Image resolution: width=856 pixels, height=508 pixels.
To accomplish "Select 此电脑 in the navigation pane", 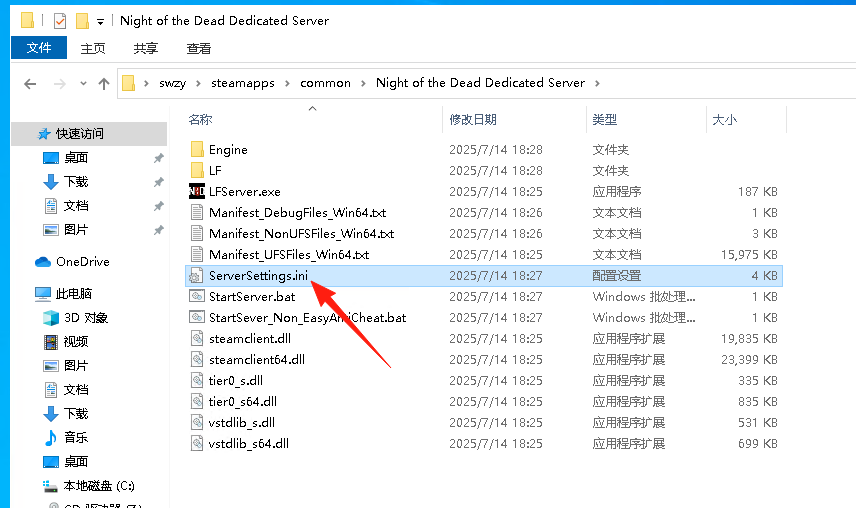I will coord(74,294).
